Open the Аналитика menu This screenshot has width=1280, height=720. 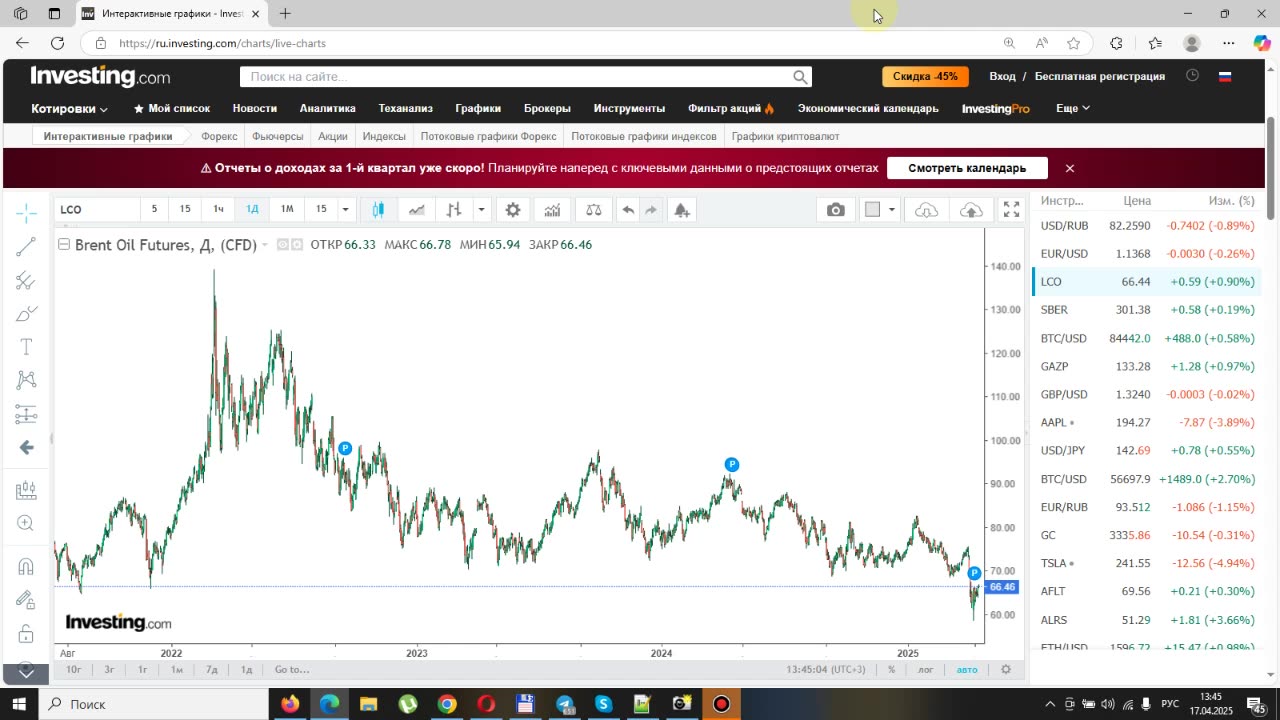pyautogui.click(x=327, y=108)
